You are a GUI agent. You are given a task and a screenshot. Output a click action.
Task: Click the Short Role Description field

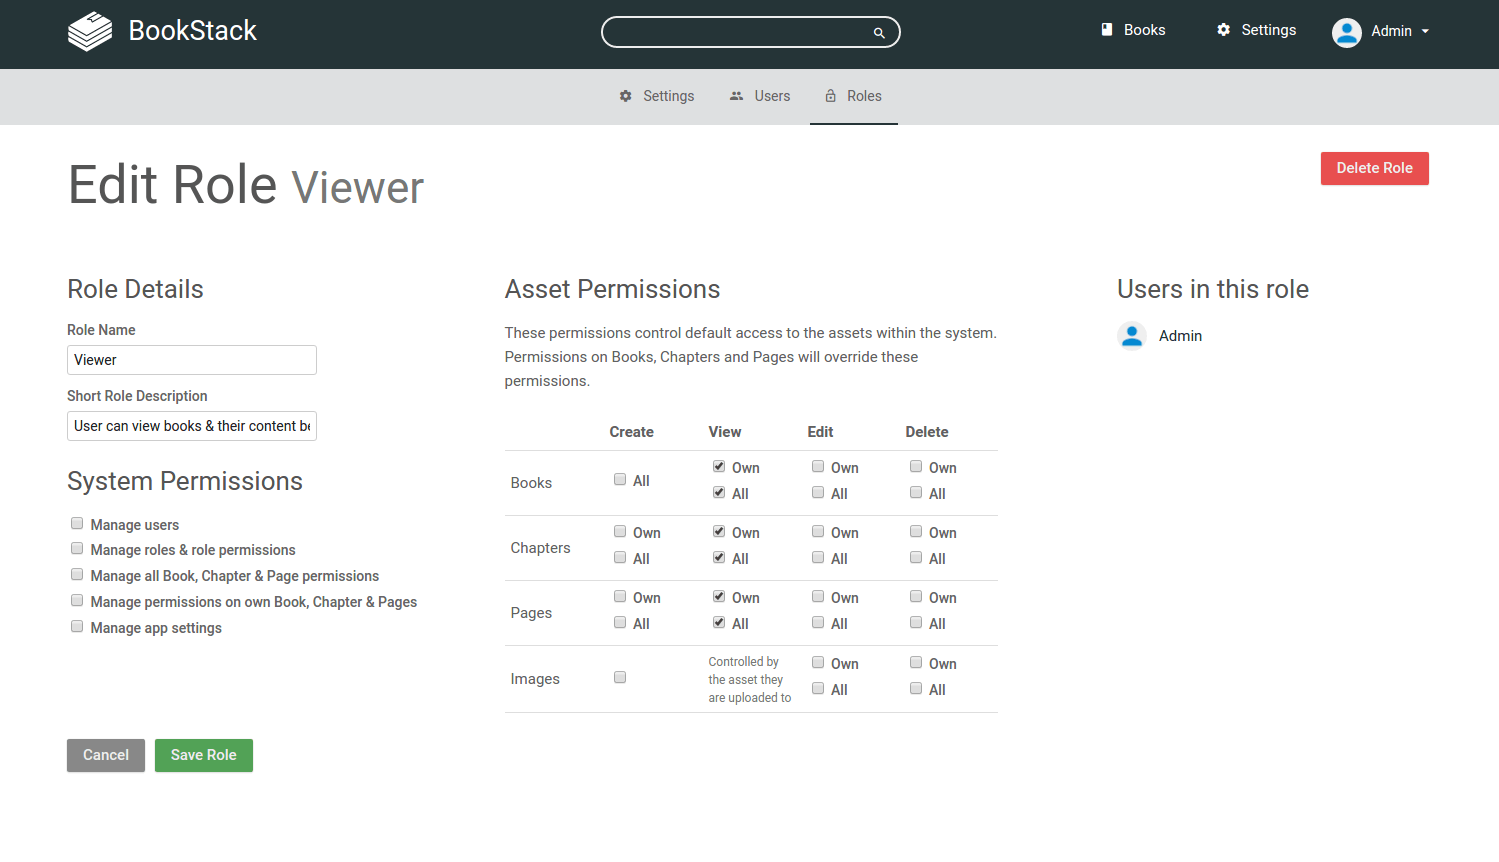pos(192,426)
